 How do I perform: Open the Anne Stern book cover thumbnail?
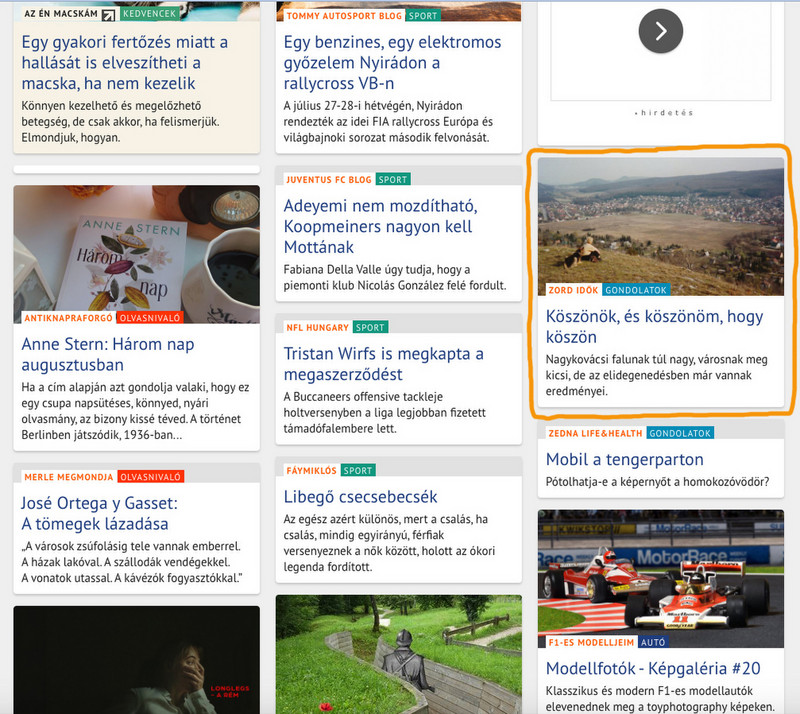(x=137, y=254)
